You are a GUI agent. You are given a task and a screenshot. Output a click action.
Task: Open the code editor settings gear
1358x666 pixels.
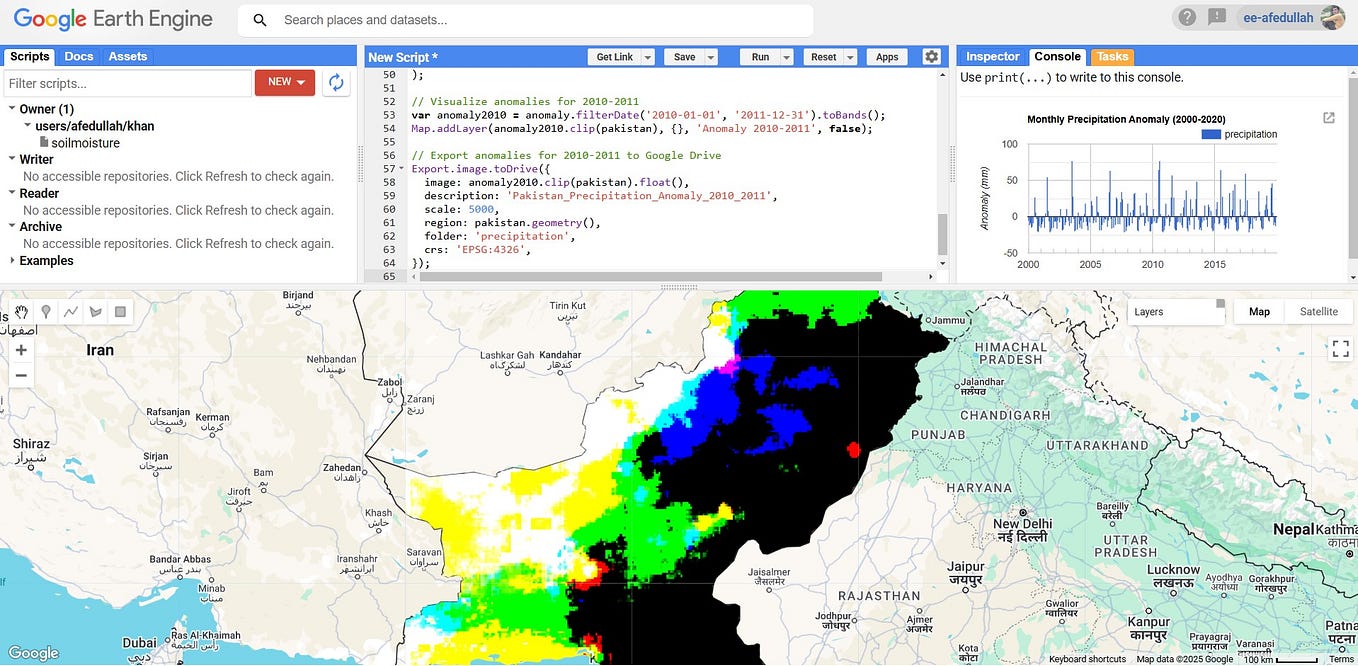(x=930, y=56)
